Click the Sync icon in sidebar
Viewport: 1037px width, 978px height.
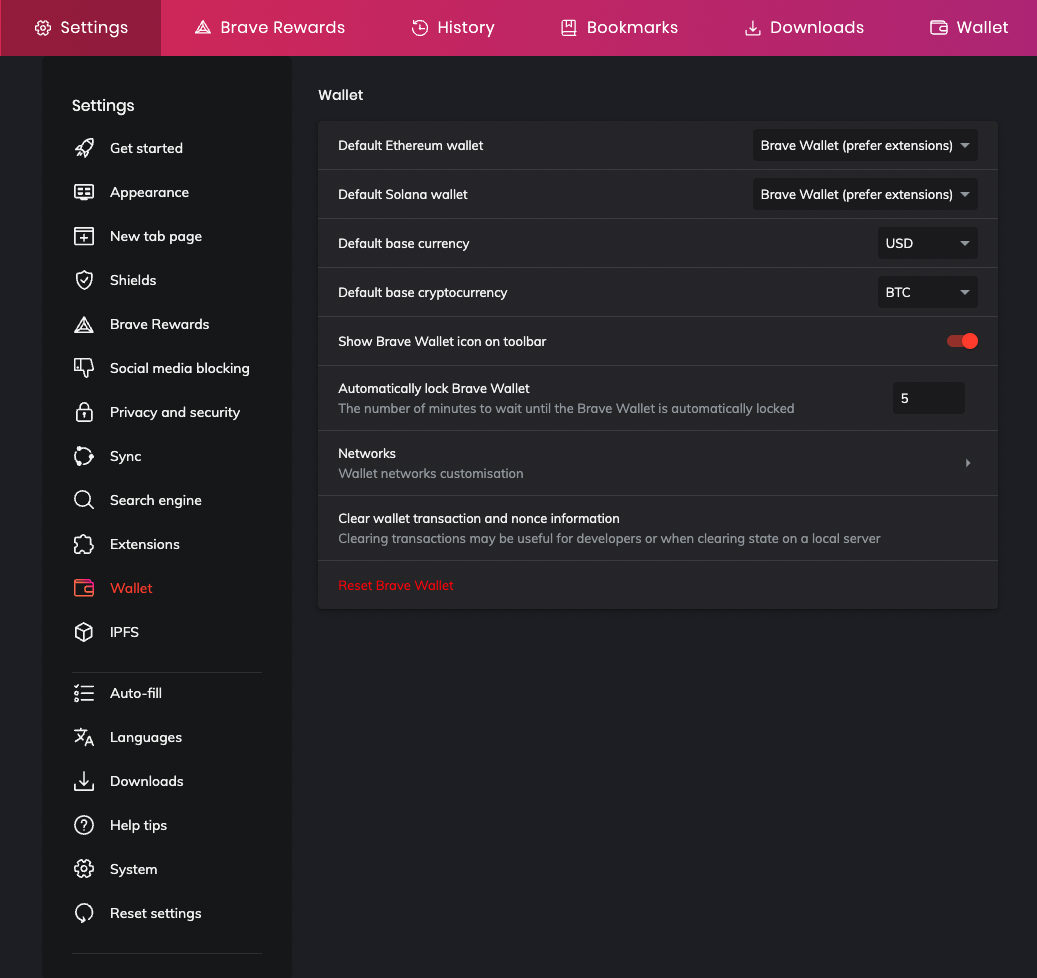(84, 456)
